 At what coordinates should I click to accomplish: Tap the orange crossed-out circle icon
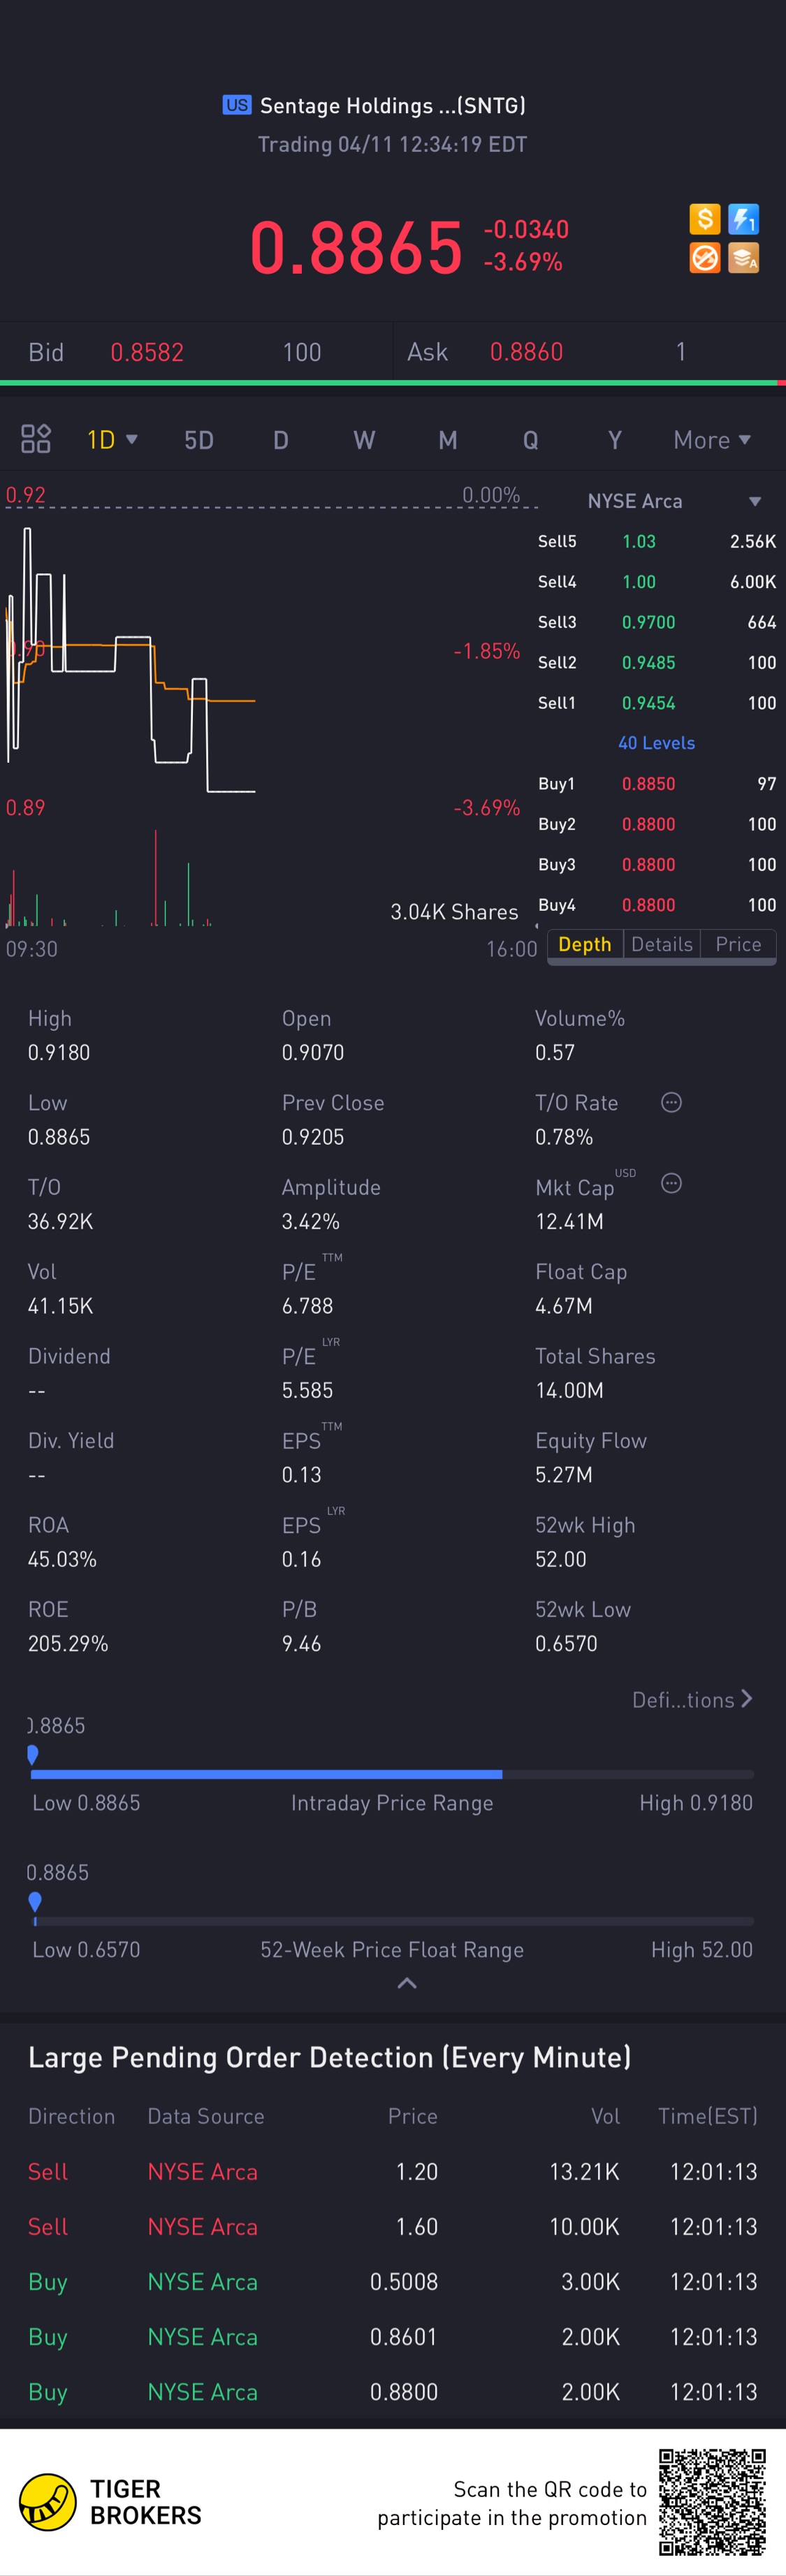tap(704, 258)
